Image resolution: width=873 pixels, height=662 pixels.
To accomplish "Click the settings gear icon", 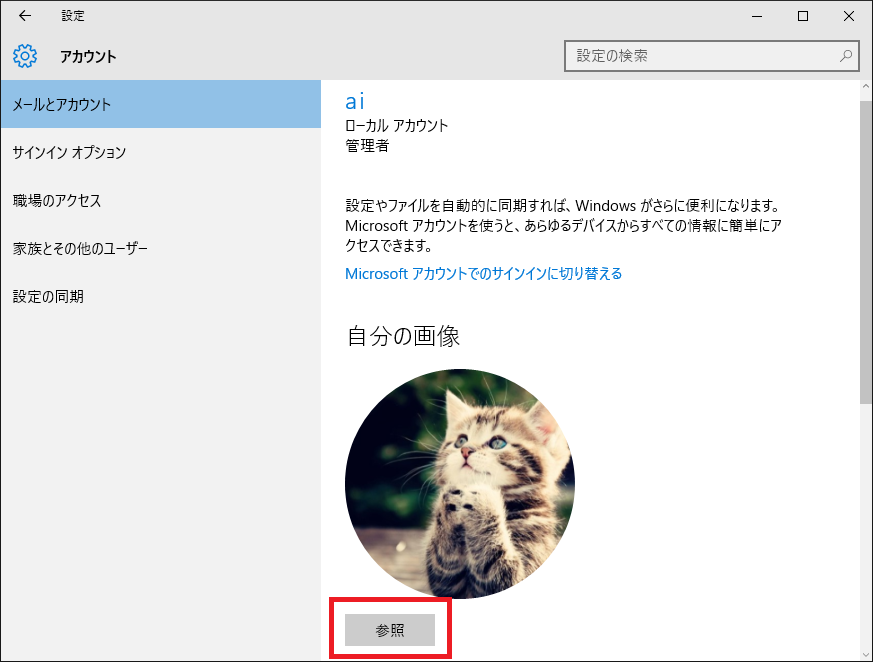I will (x=25, y=56).
